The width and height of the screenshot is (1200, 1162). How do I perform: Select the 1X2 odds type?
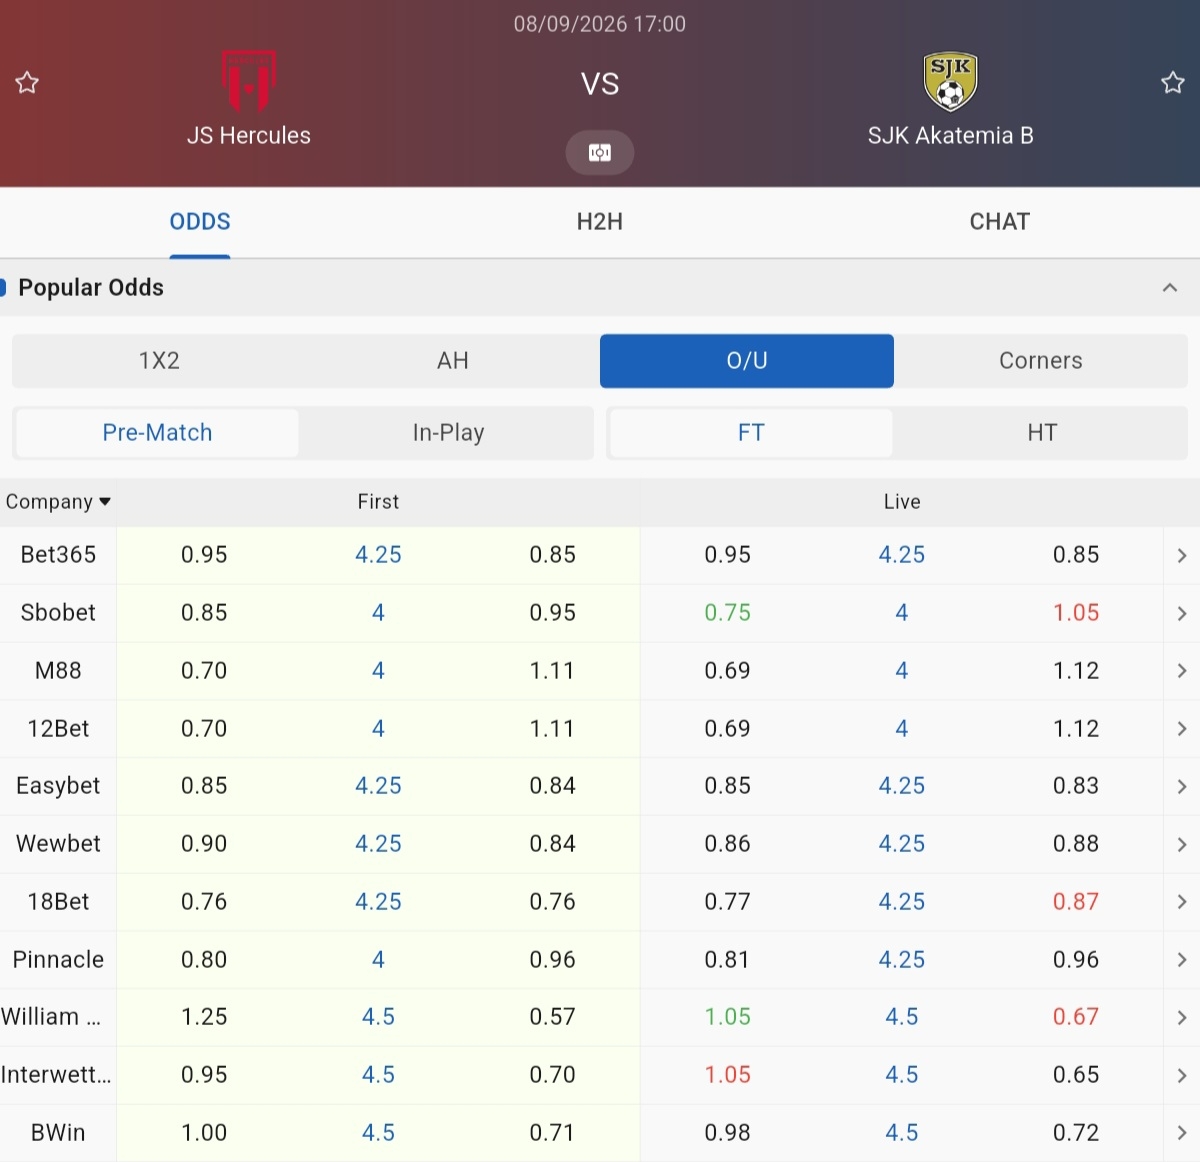pyautogui.click(x=159, y=361)
